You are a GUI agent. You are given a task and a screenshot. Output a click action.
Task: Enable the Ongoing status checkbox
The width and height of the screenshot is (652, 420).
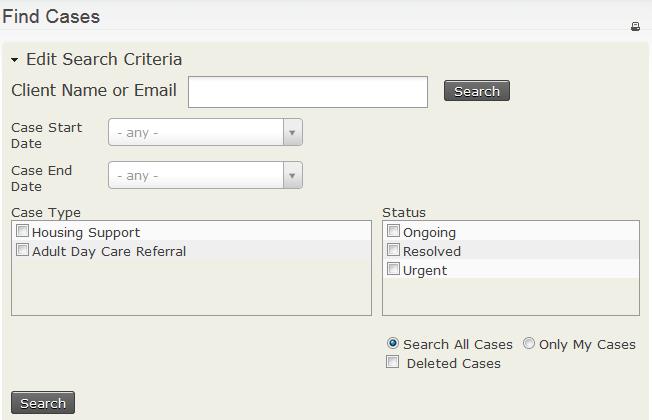[394, 232]
